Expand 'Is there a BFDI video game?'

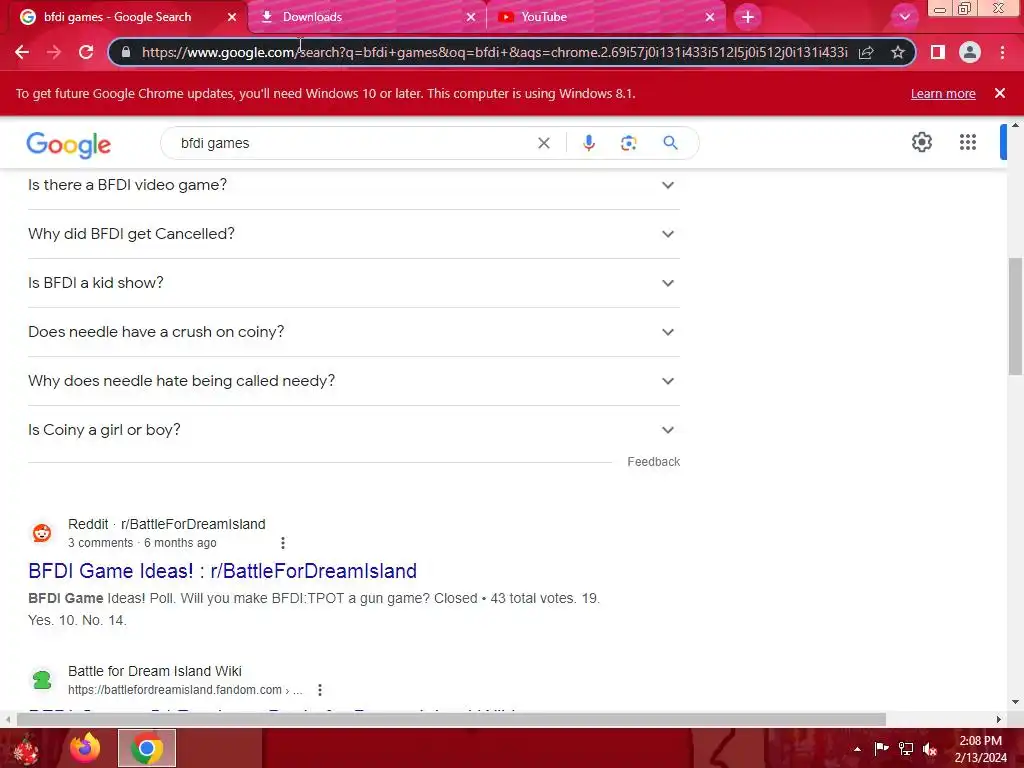click(x=354, y=185)
